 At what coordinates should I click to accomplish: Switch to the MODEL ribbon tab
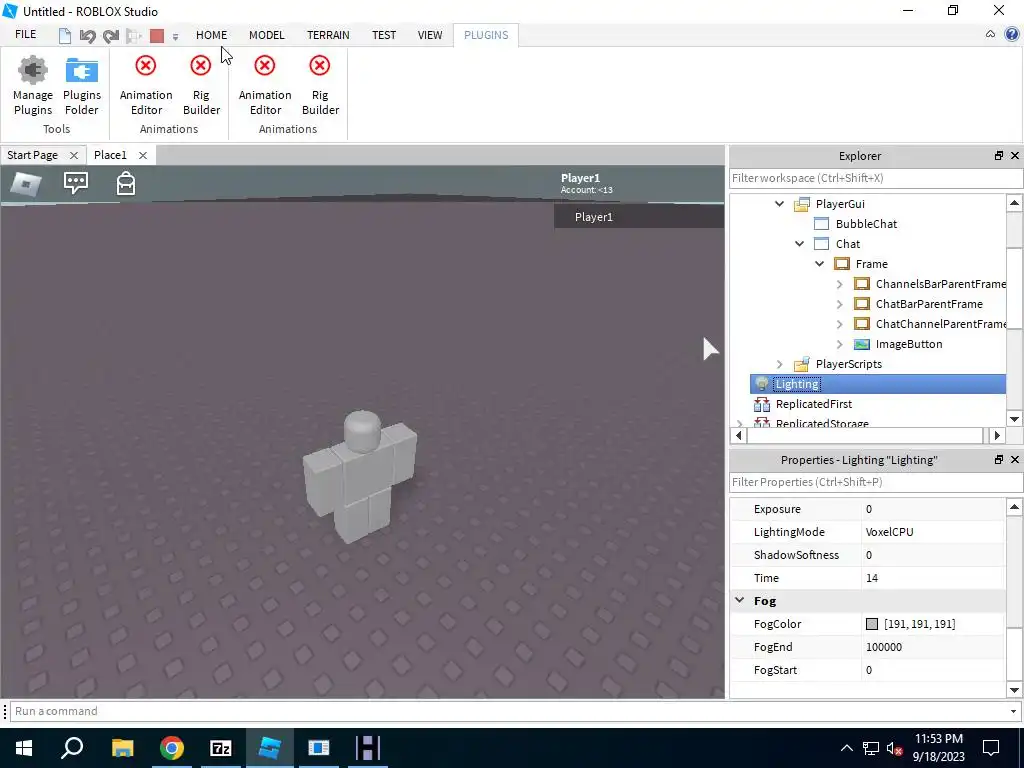[266, 35]
